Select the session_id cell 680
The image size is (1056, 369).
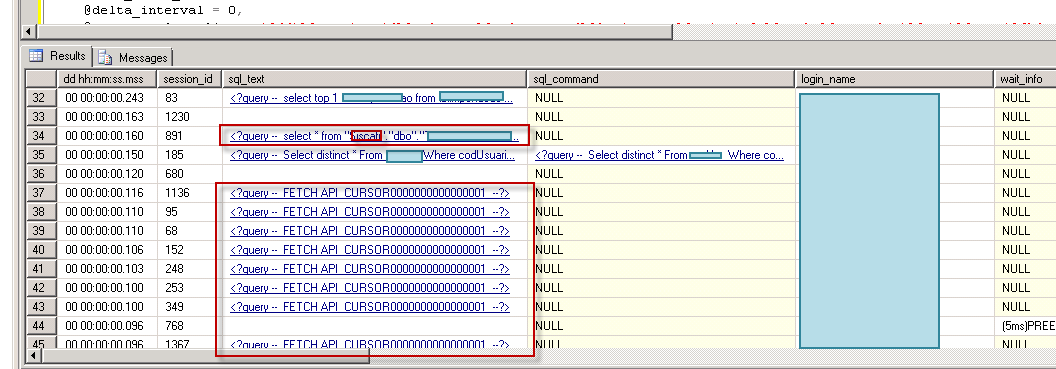pos(189,174)
